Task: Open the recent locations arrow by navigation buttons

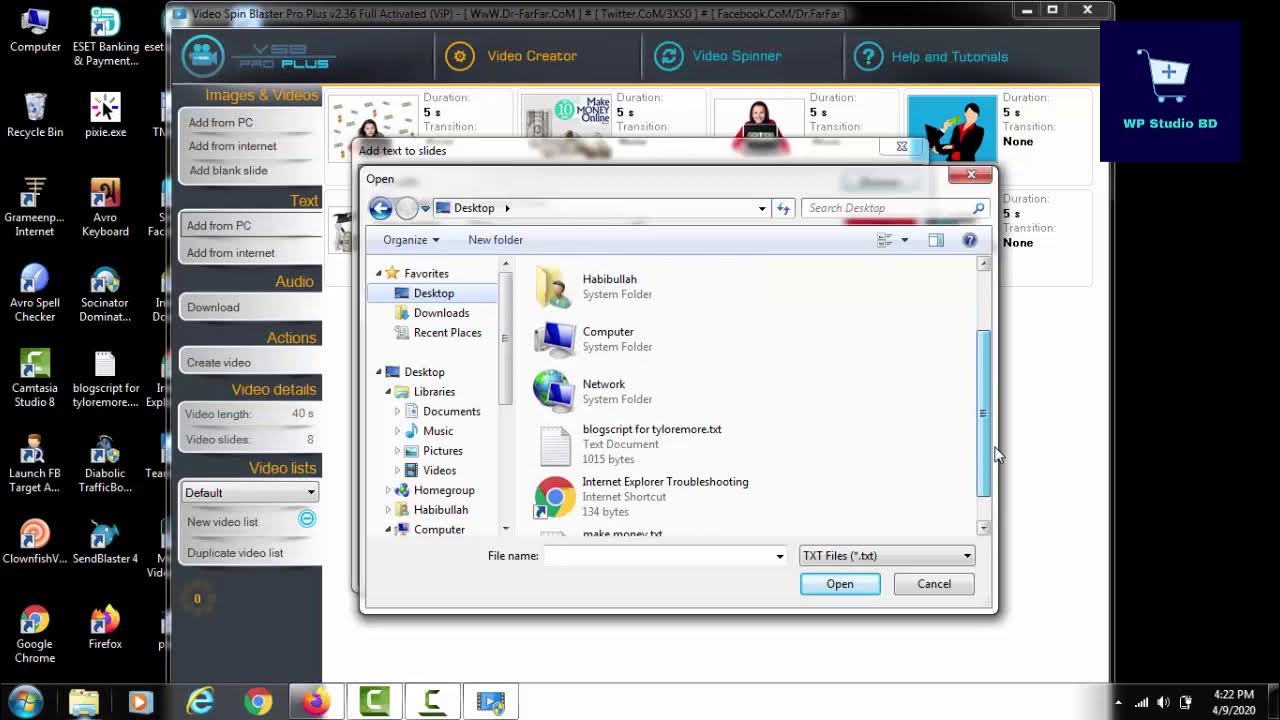Action: click(425, 208)
